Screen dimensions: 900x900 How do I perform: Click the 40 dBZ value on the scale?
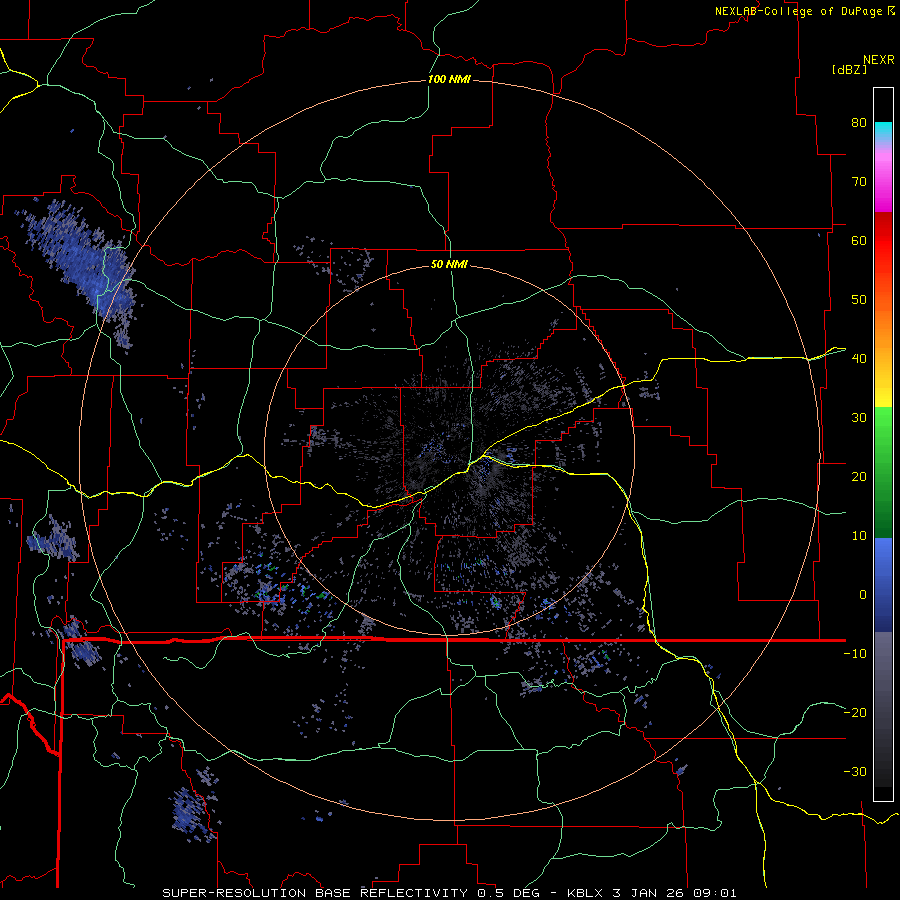click(x=859, y=359)
